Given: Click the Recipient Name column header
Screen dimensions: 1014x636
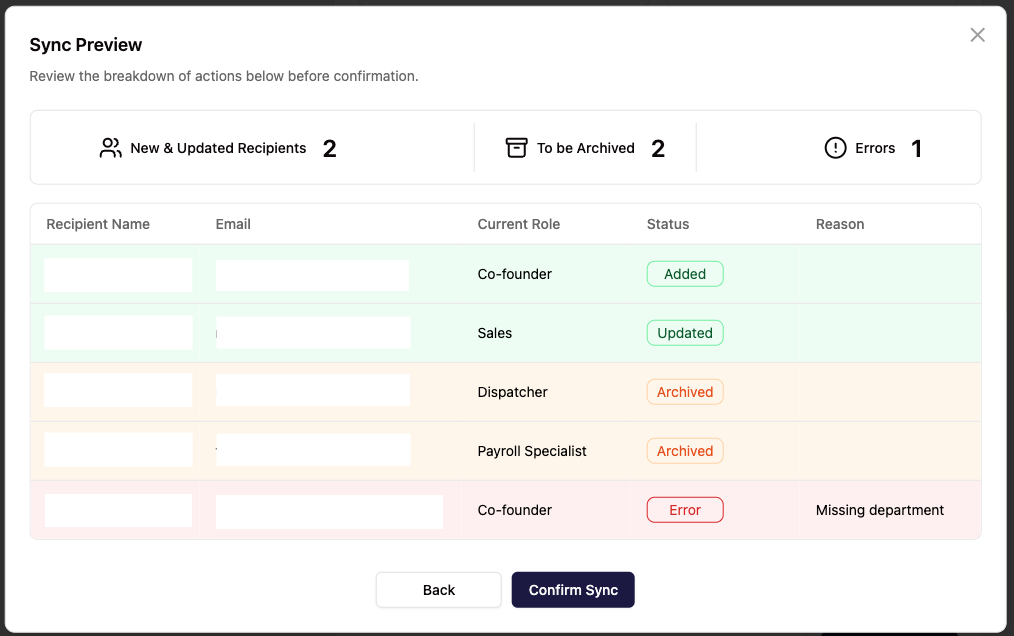Looking at the screenshot, I should [98, 224].
